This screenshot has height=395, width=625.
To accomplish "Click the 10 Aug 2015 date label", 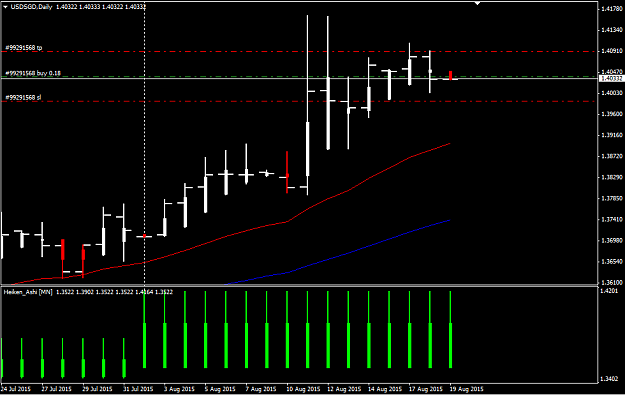I will pos(303,389).
